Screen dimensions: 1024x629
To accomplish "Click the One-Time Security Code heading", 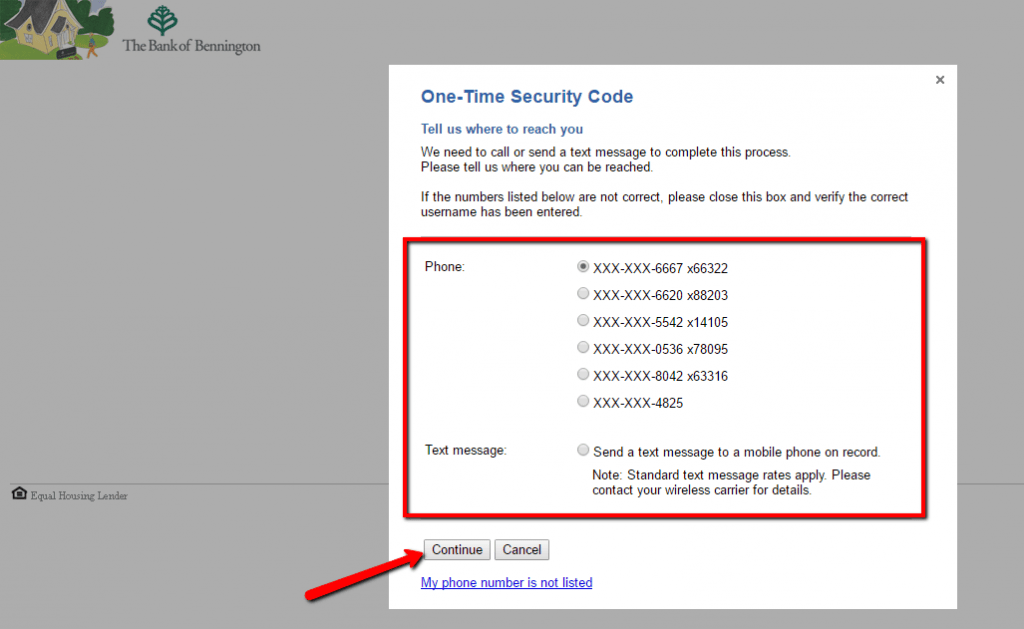I will click(527, 97).
